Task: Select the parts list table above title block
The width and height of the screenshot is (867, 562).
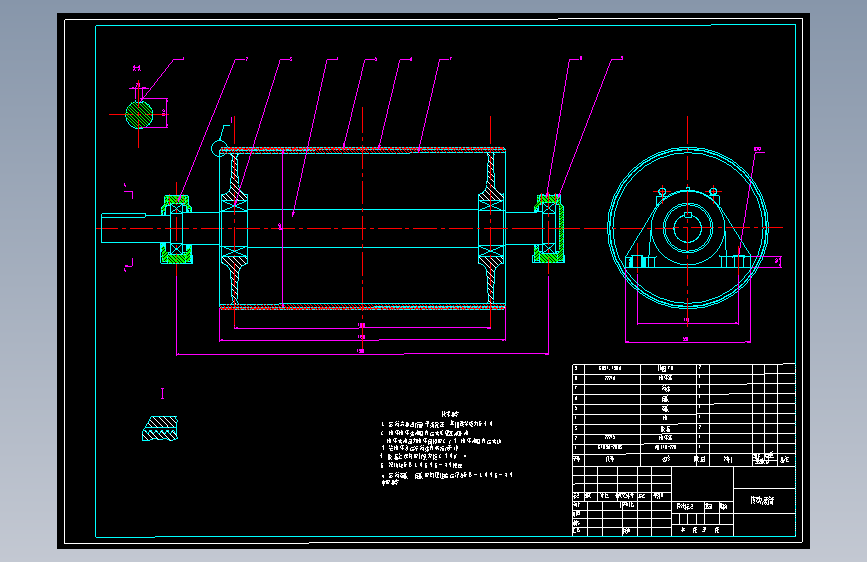Action: coord(683,415)
